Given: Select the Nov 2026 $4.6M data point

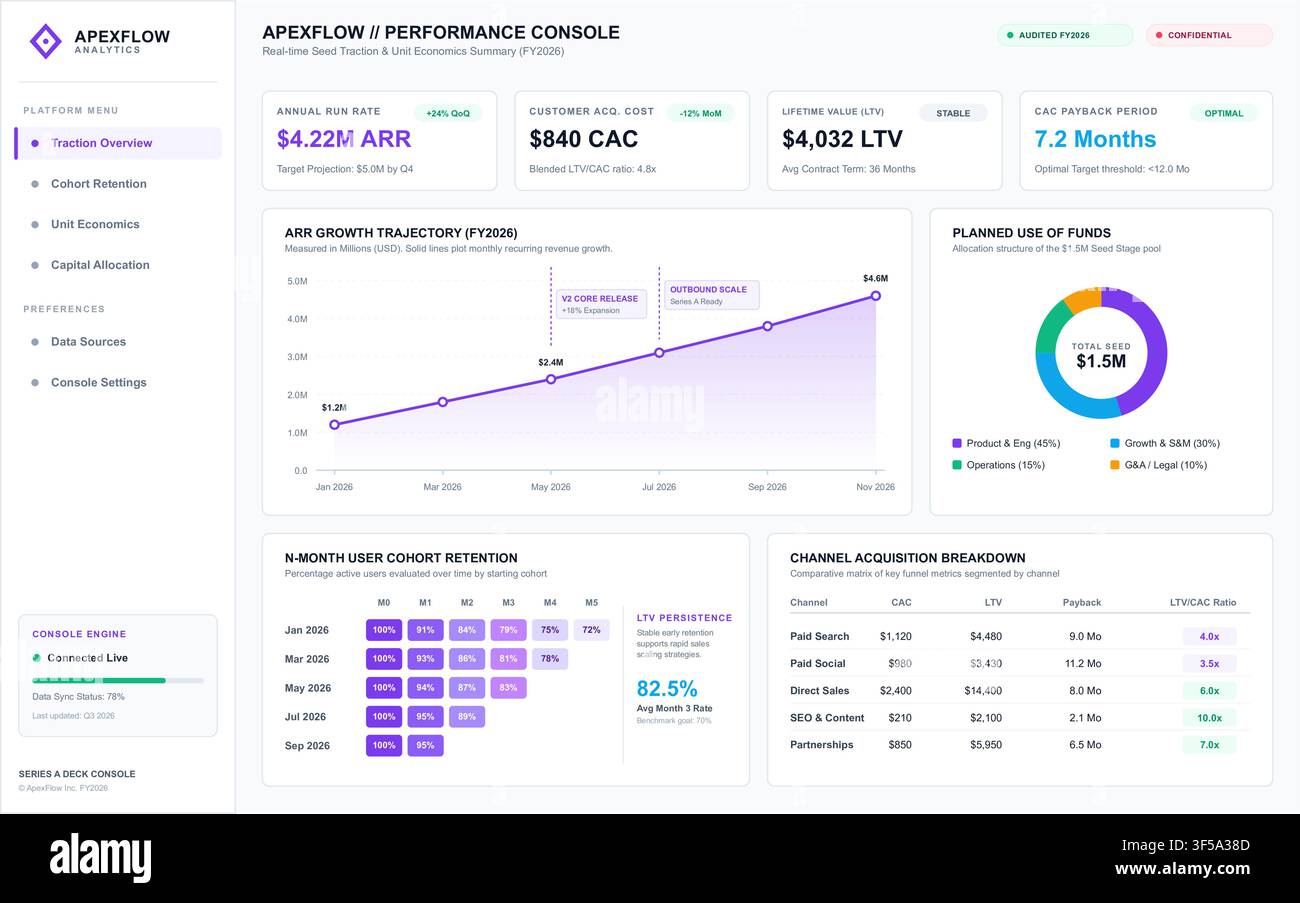Looking at the screenshot, I should [876, 296].
